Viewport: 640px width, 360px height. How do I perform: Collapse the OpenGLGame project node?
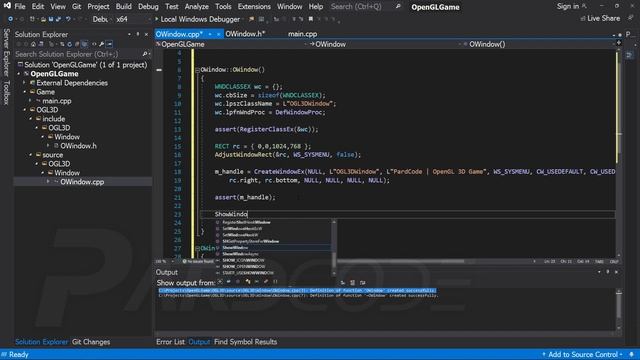(x=19, y=74)
